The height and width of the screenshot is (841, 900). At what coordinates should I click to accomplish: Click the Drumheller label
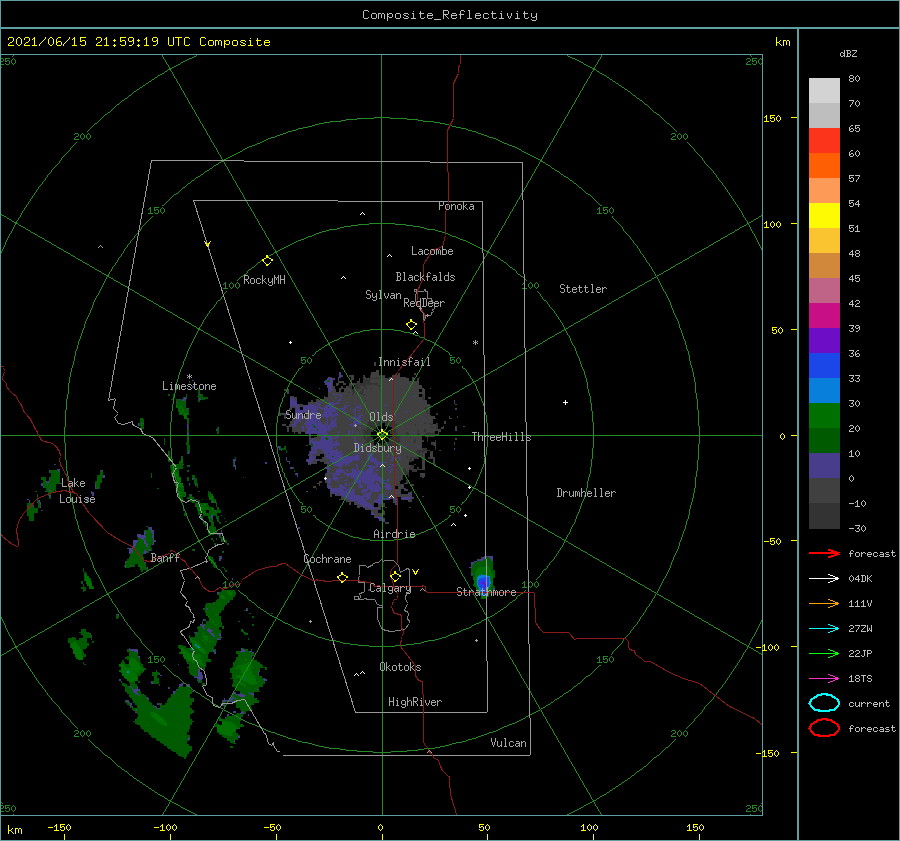tap(586, 493)
